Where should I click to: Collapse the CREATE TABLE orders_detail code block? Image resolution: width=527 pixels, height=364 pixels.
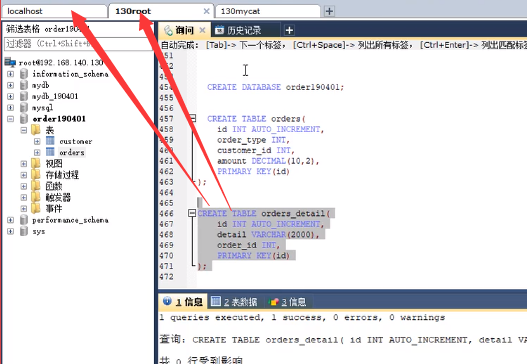coord(192,213)
